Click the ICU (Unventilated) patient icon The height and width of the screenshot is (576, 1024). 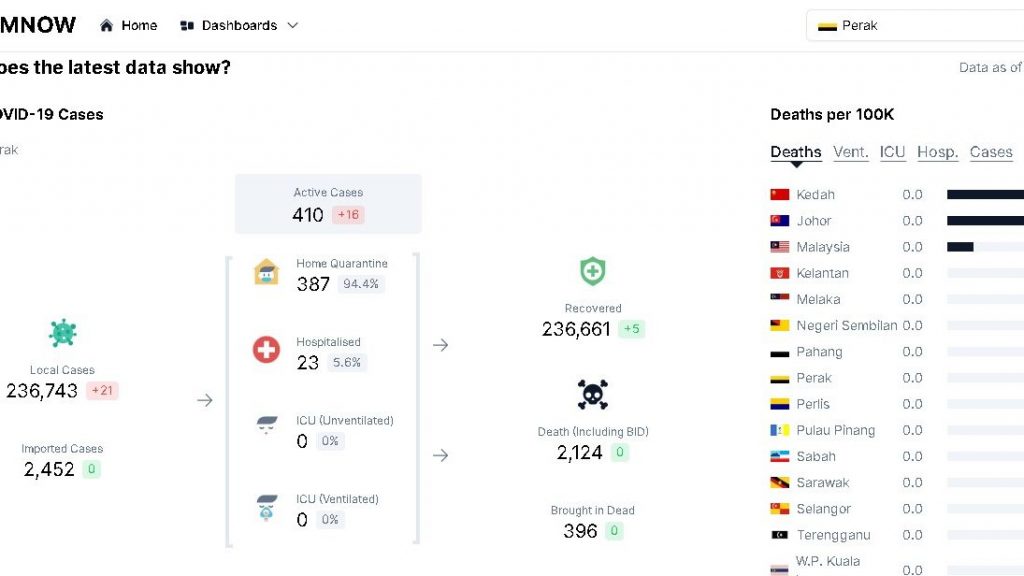pos(266,426)
